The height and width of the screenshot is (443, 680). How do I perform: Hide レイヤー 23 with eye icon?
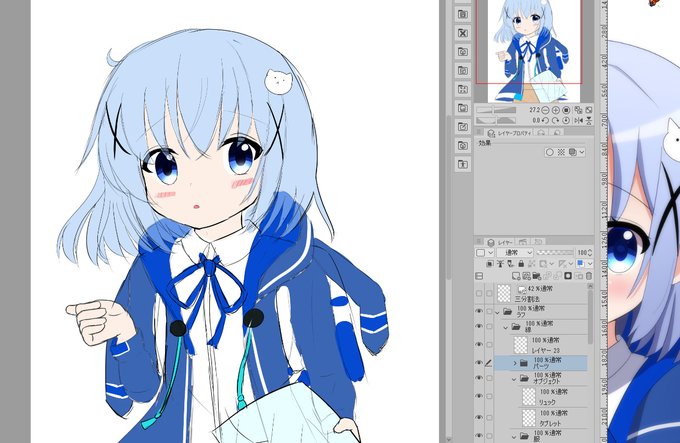tap(479, 345)
